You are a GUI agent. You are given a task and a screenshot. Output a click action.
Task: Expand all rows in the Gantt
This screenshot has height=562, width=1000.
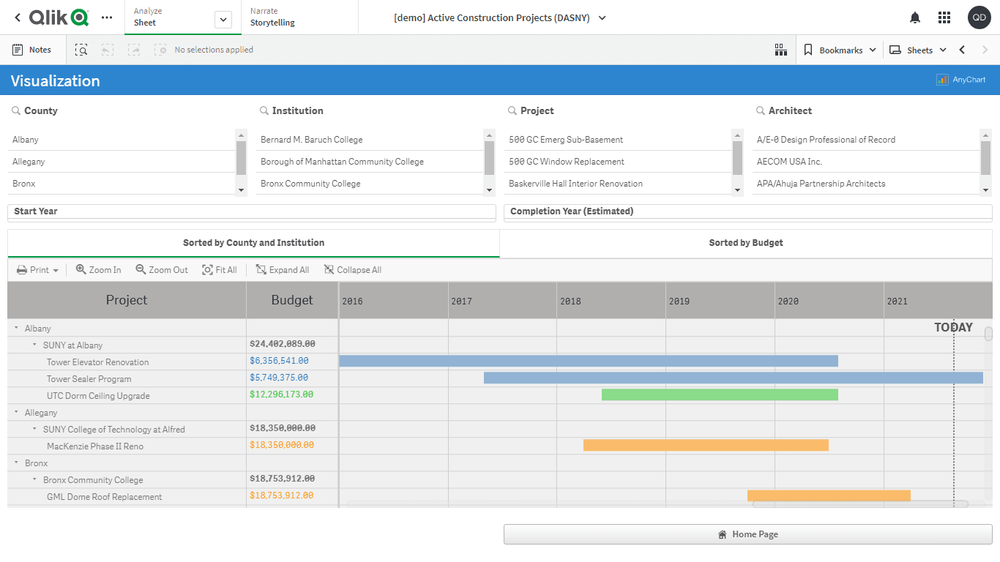tap(282, 270)
